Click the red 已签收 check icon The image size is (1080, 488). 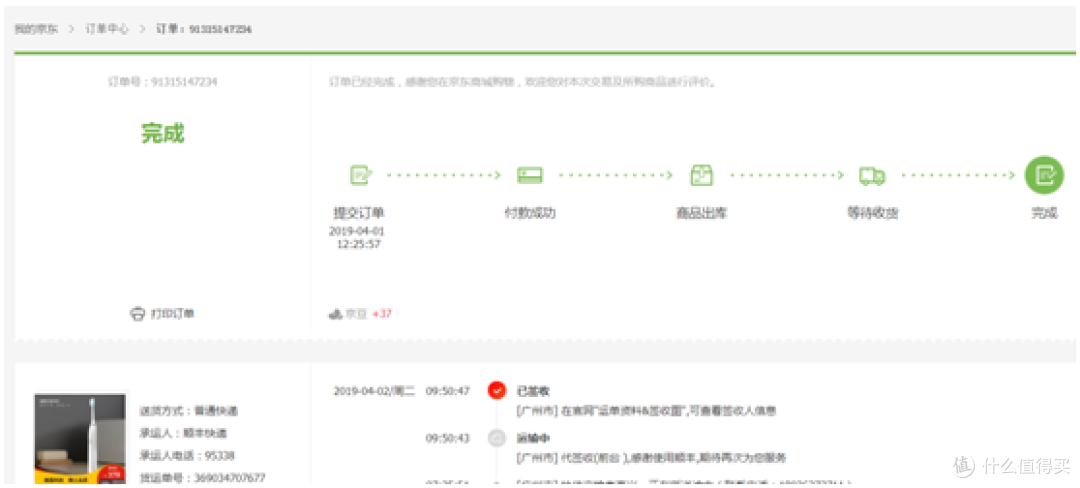point(496,391)
